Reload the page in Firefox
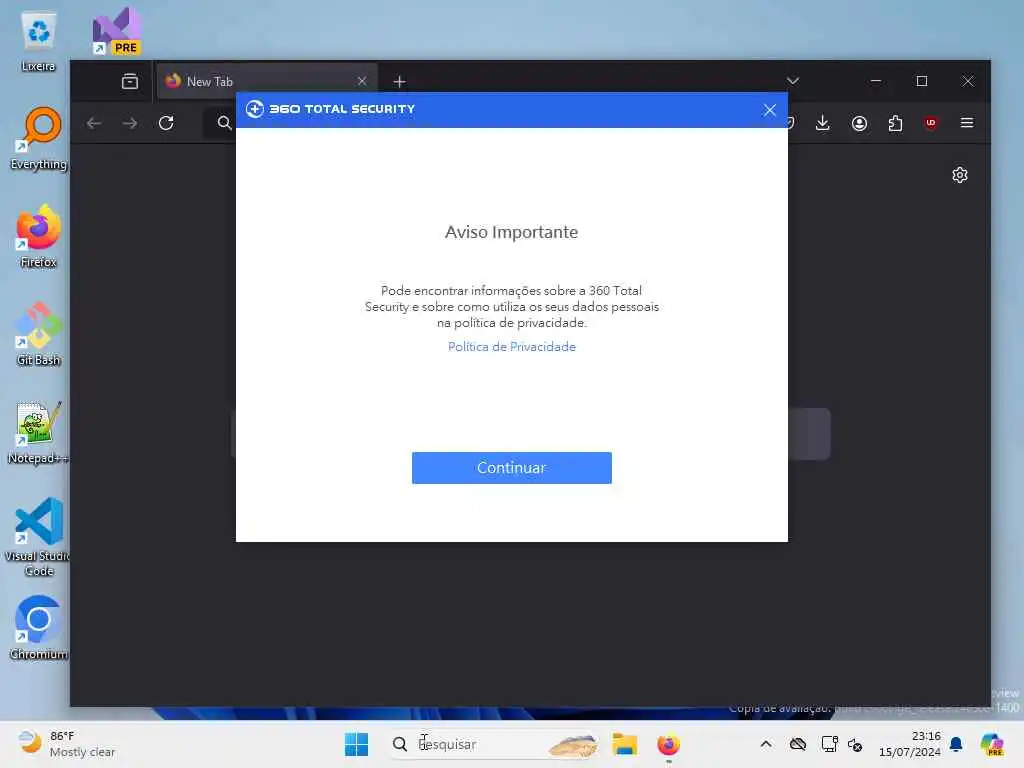1024x768 pixels. coord(166,123)
